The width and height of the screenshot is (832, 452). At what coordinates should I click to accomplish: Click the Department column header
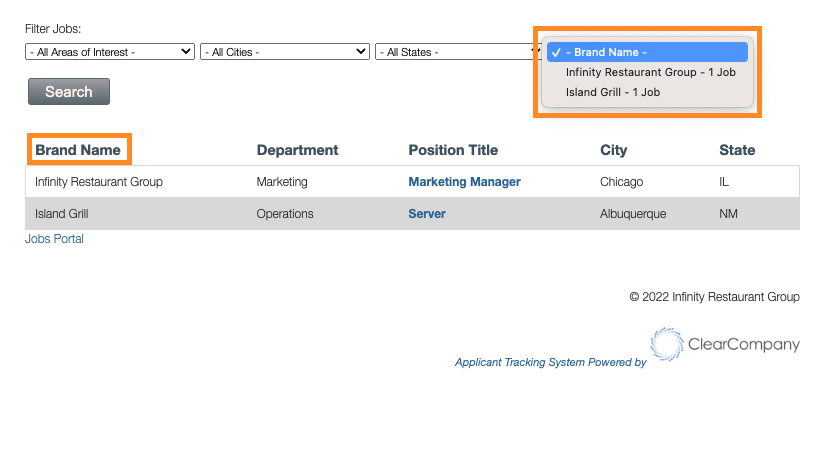point(298,150)
